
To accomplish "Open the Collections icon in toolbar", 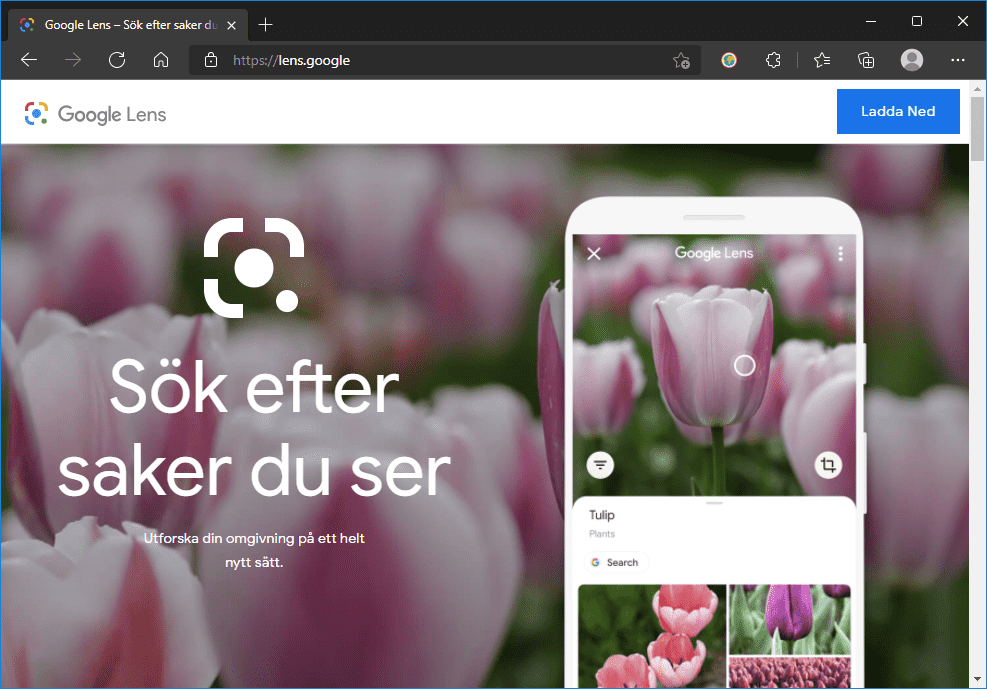I will click(x=867, y=60).
